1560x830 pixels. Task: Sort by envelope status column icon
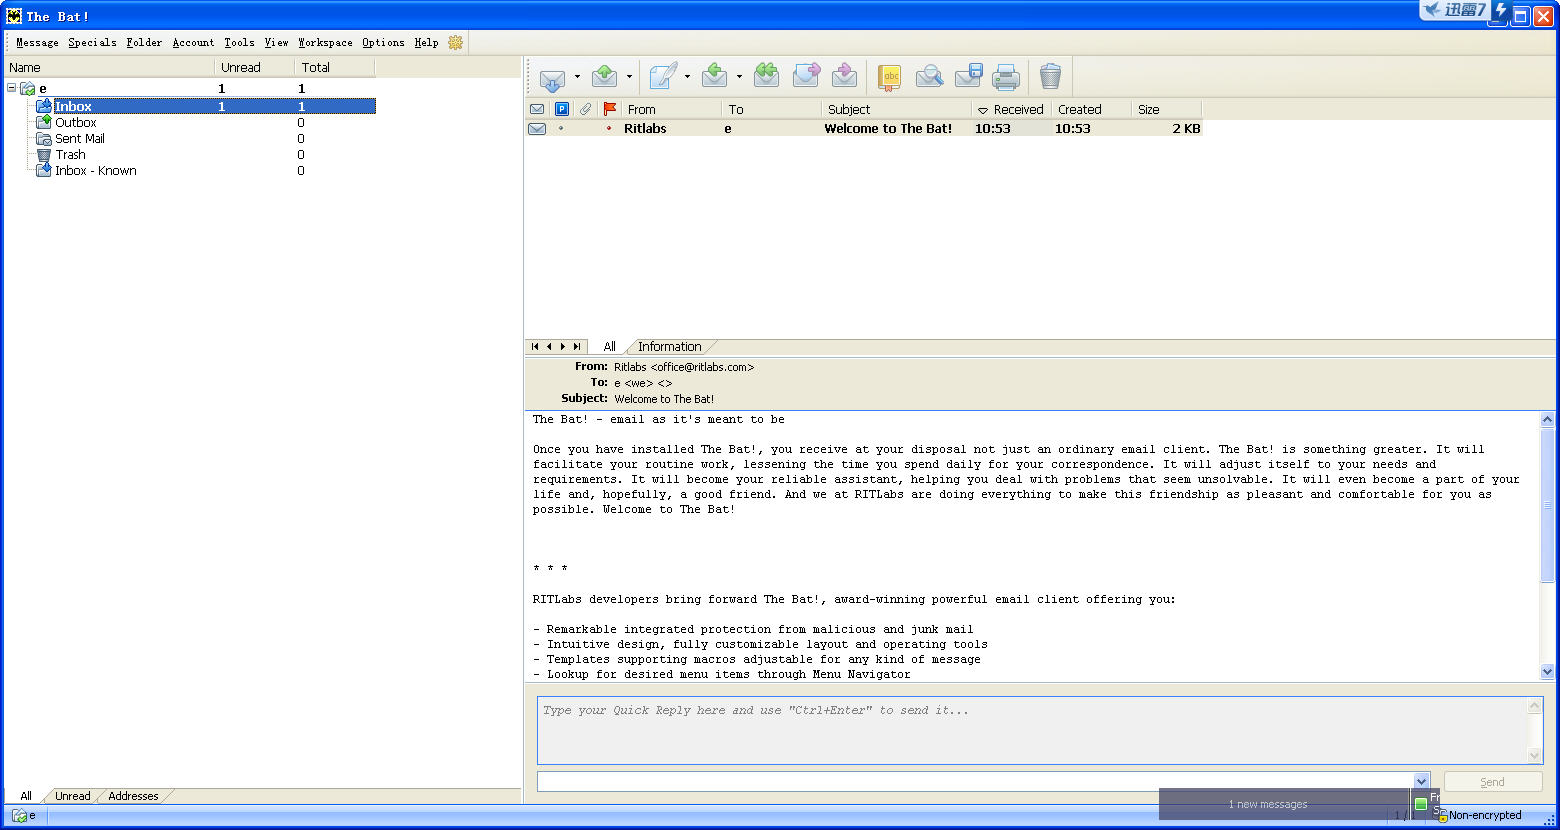537,109
